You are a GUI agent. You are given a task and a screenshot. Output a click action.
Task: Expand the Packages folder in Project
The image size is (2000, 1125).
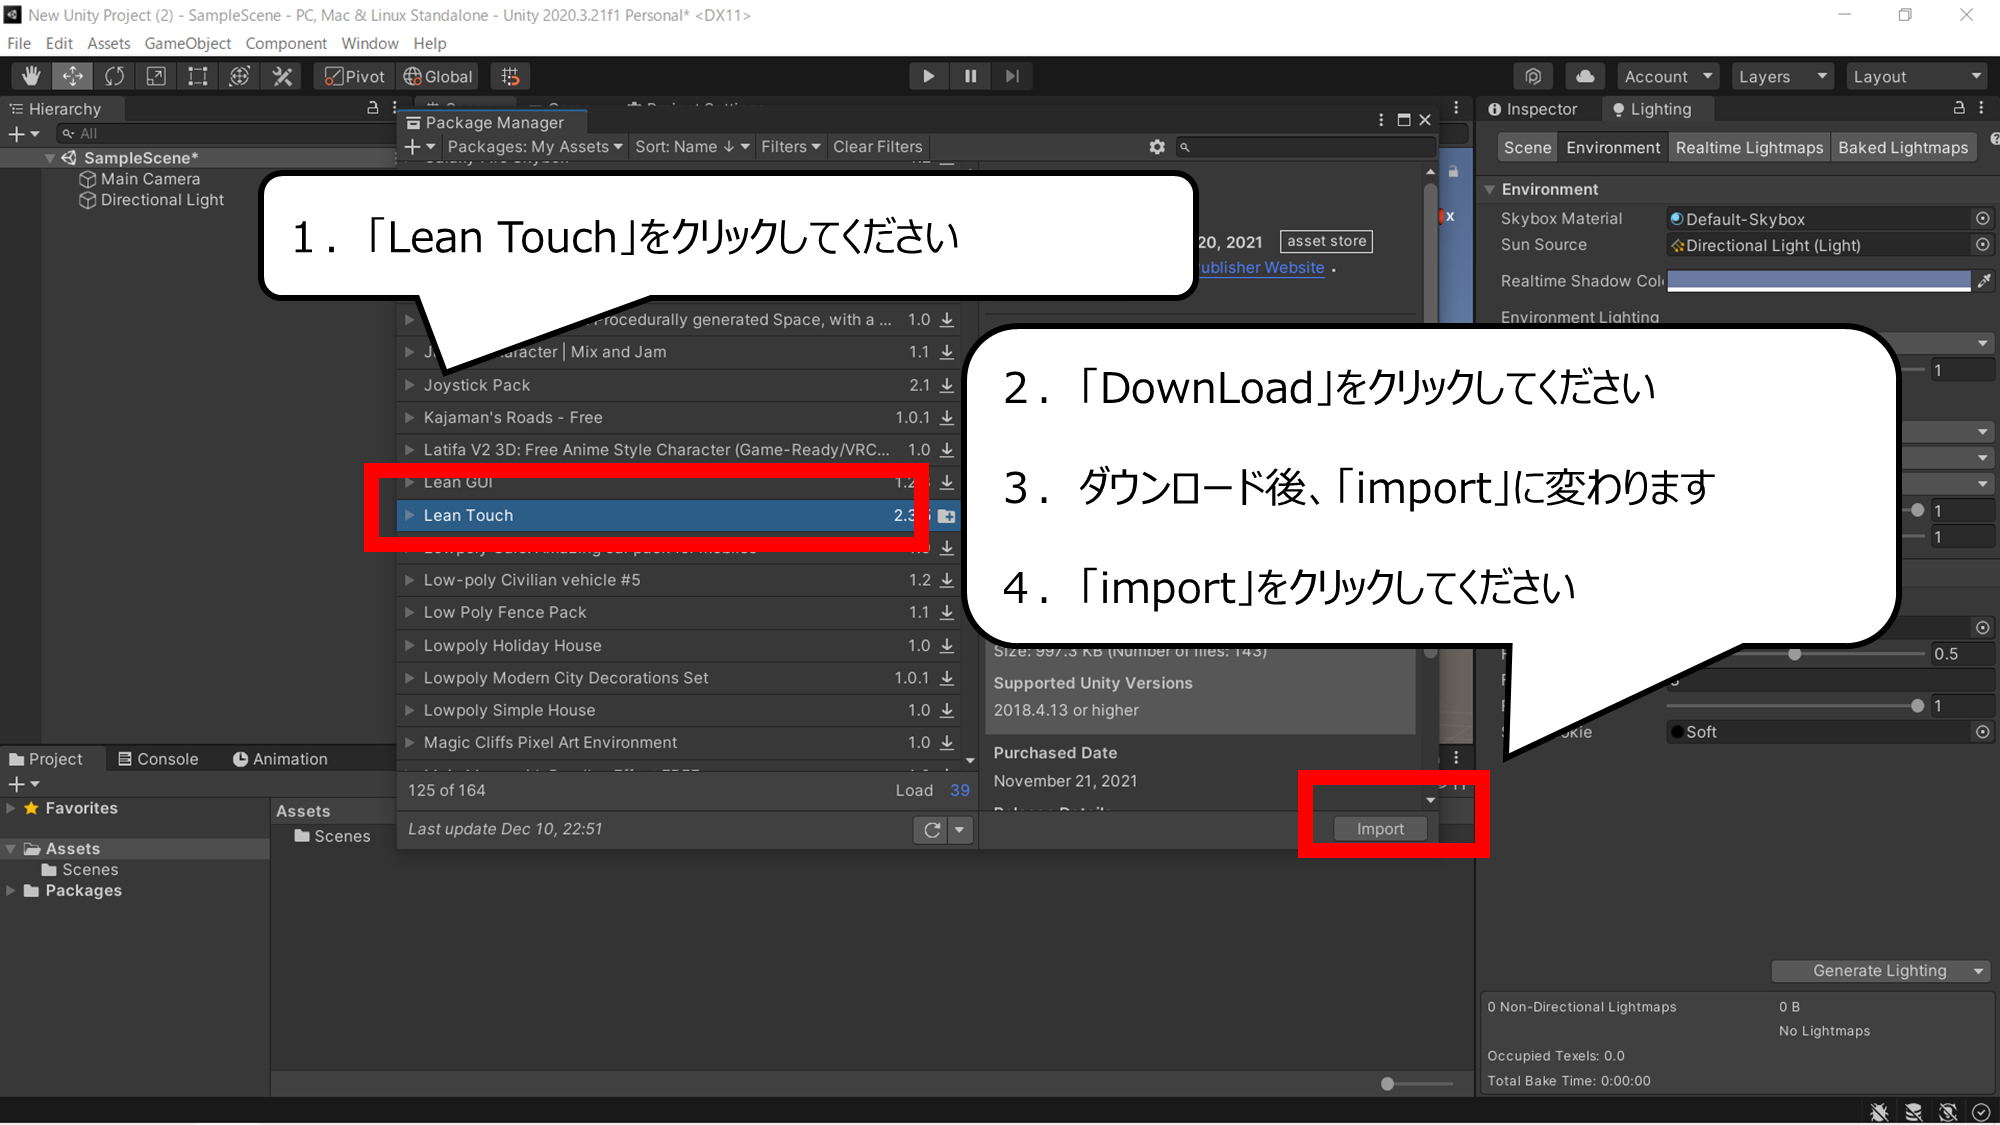pos(11,891)
